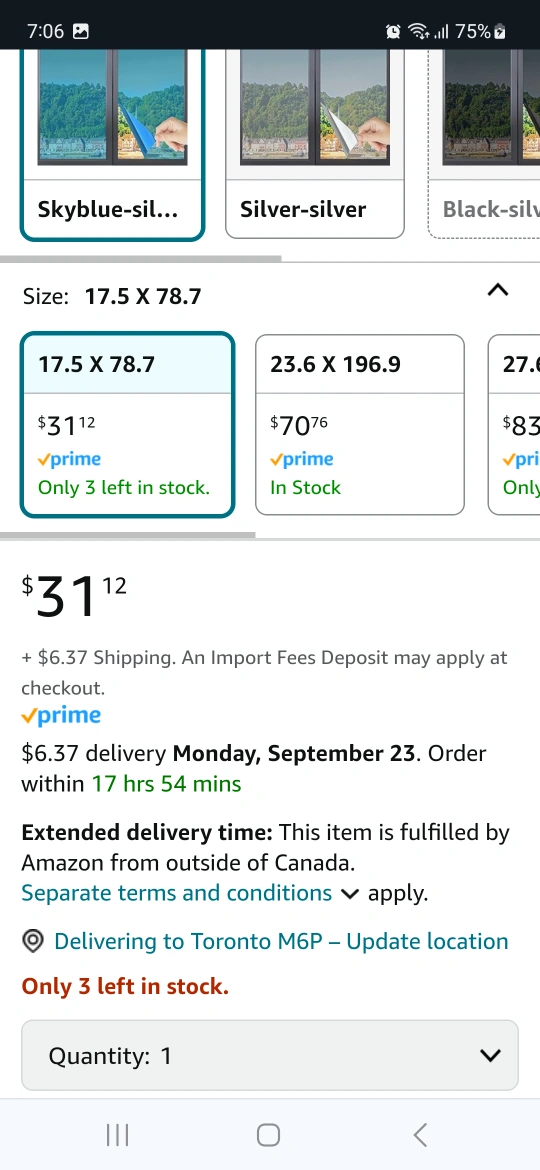The height and width of the screenshot is (1170, 540).
Task: Tap the alarm icon in status bar
Action: click(x=392, y=31)
